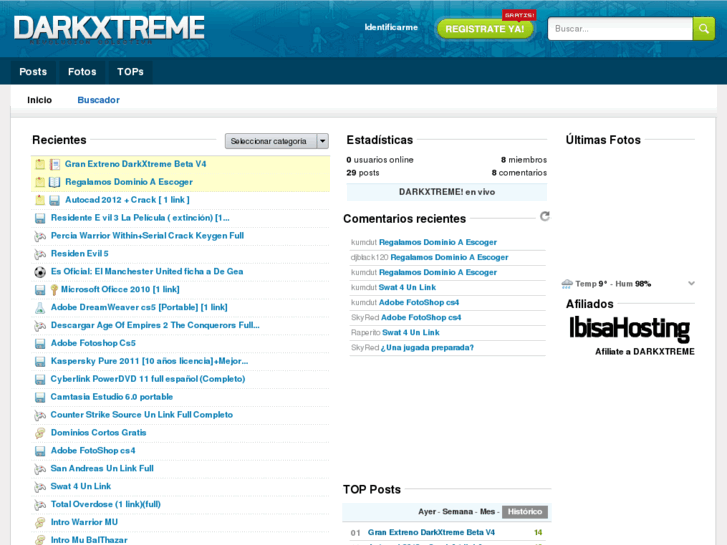The image size is (727, 545).
Task: Click the weather cloud icon near Temp
Action: click(567, 284)
